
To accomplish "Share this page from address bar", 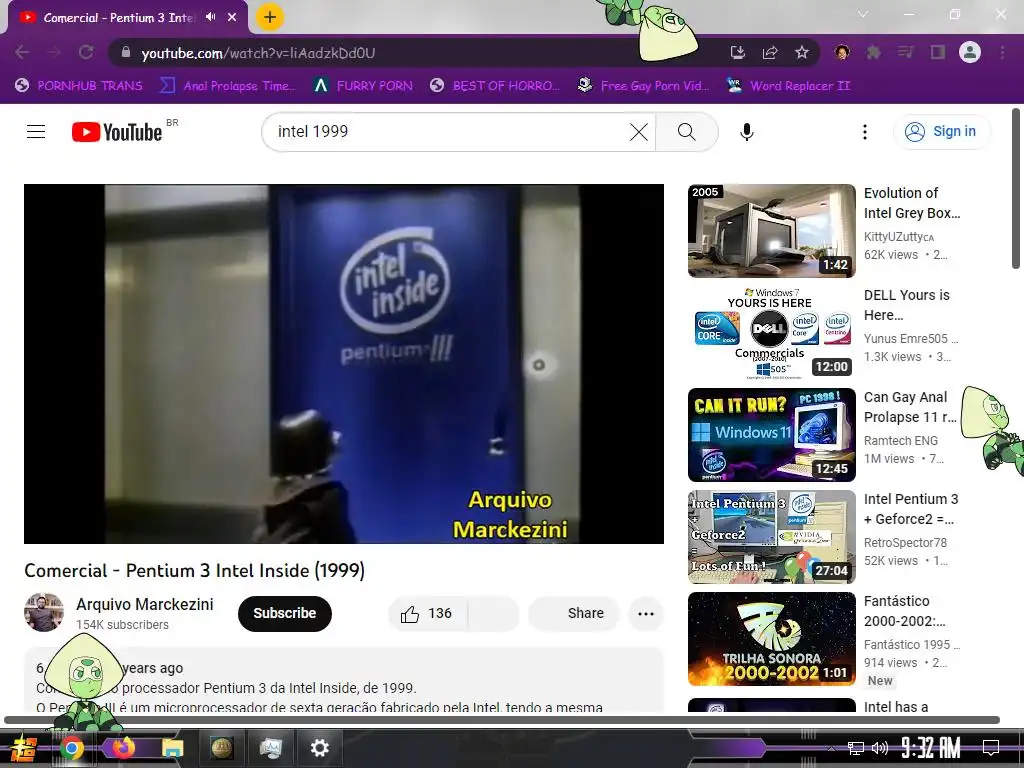I will click(x=770, y=52).
